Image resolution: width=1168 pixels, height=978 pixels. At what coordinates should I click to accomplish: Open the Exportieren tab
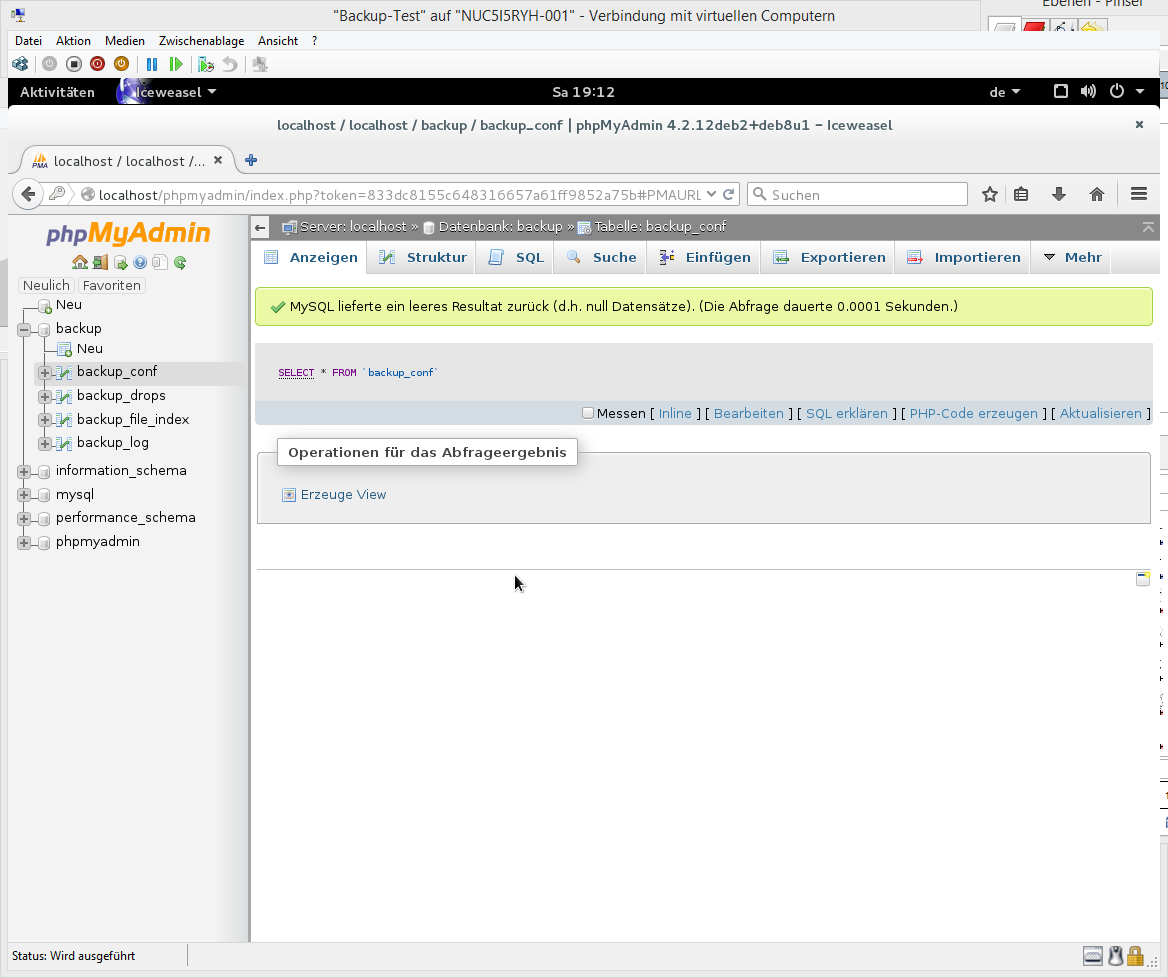coord(828,257)
